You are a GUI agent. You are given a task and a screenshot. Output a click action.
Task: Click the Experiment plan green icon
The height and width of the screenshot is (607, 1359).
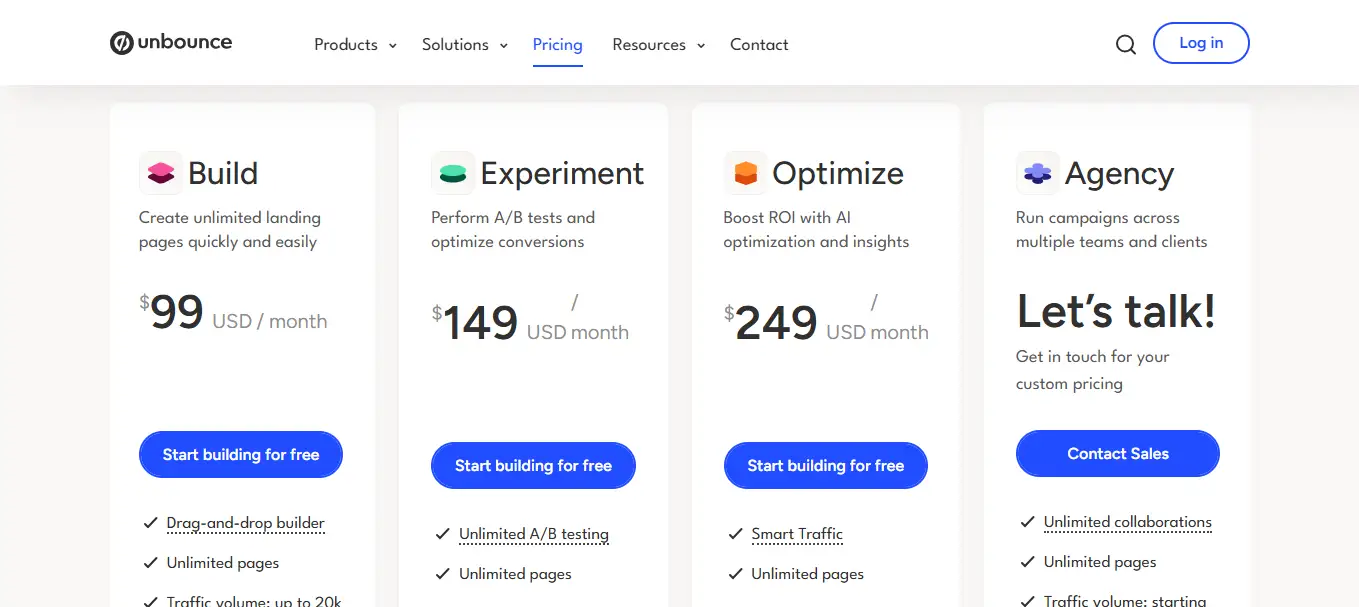pyautogui.click(x=452, y=173)
